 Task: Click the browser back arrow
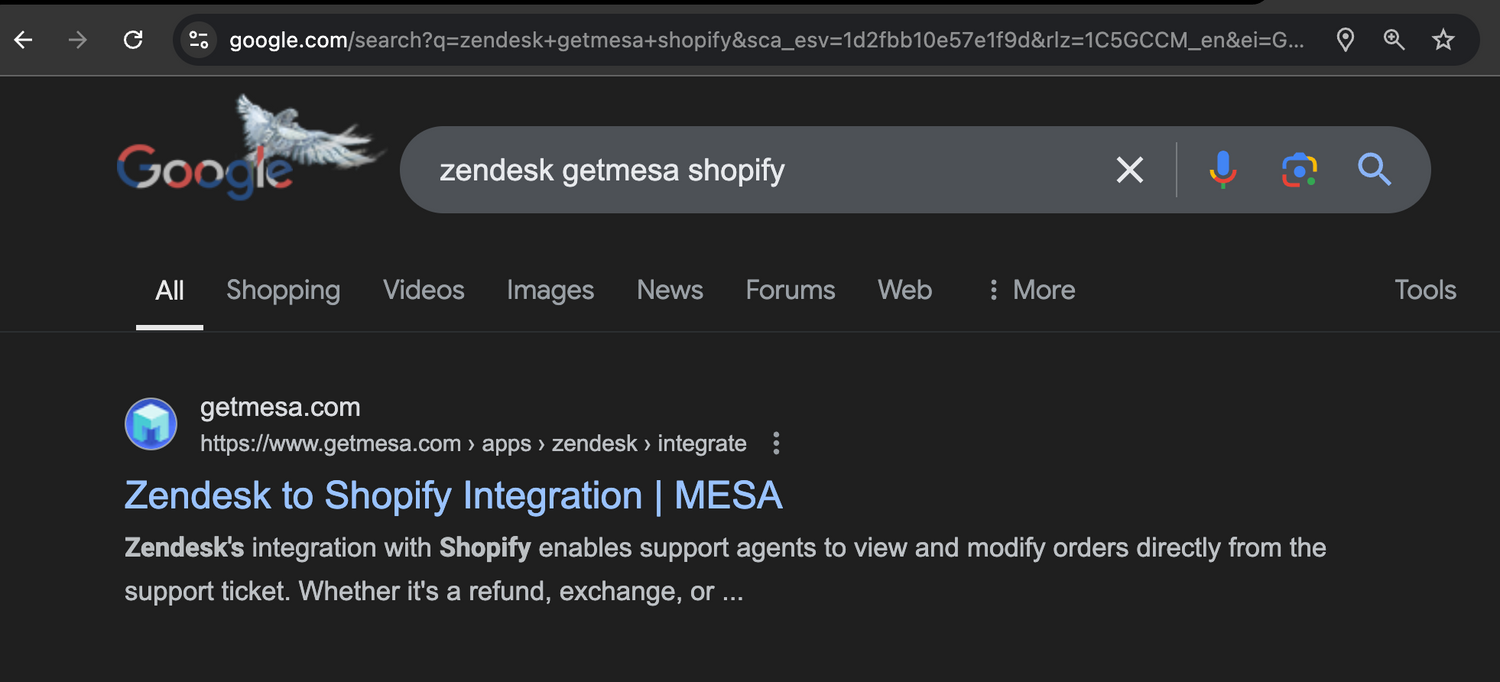click(23, 40)
